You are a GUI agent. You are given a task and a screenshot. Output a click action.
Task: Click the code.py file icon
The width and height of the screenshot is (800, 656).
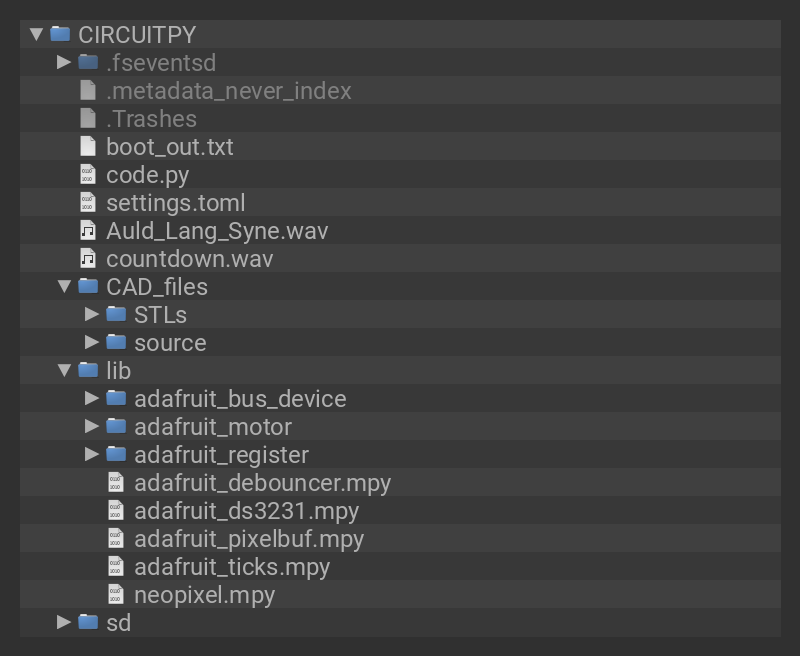click(89, 175)
